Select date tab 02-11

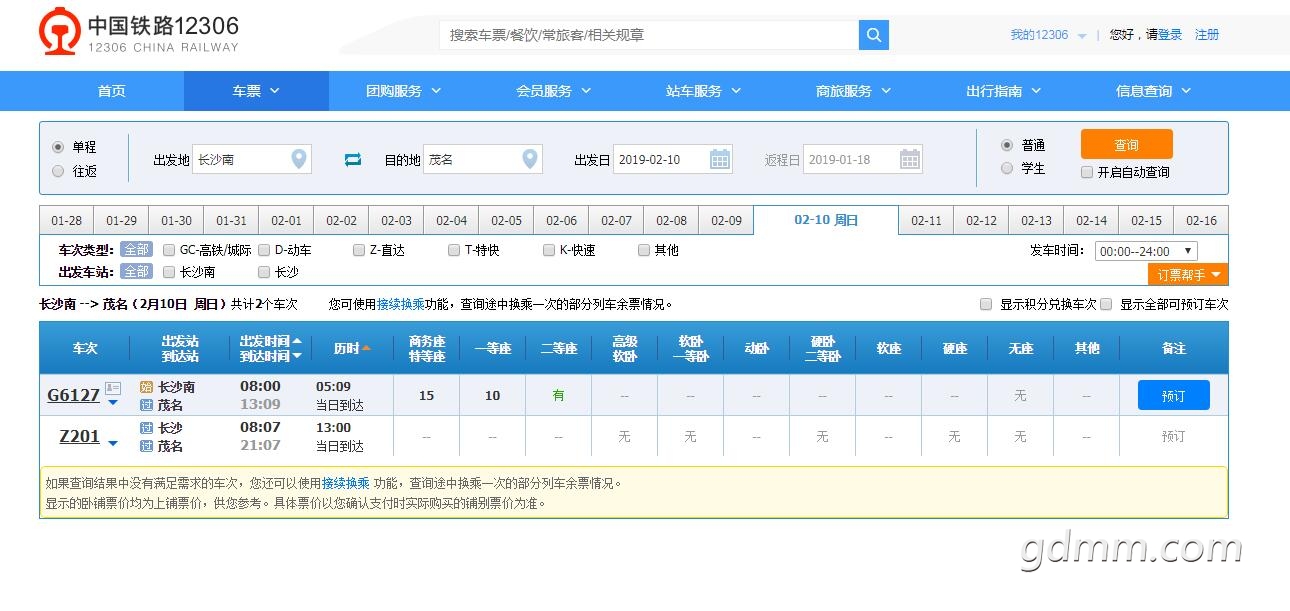click(x=926, y=221)
